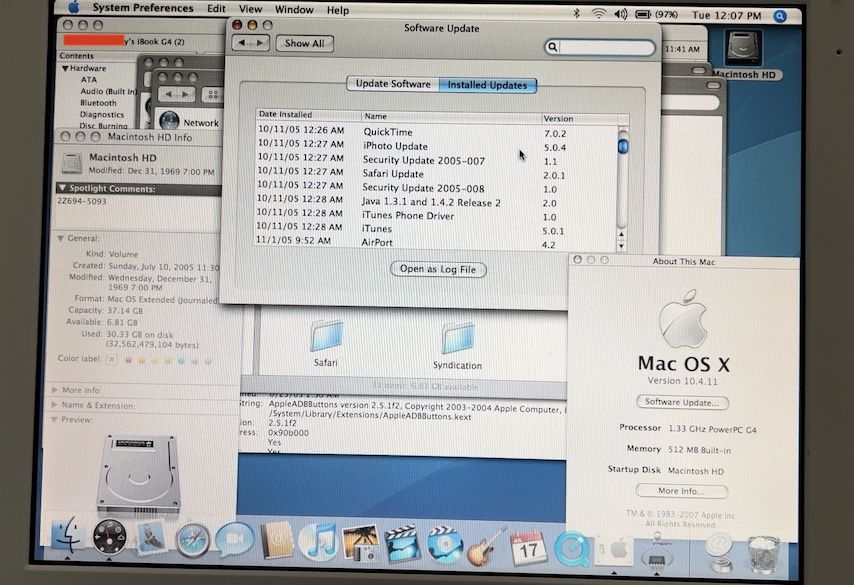This screenshot has width=854, height=585.
Task: Open the Trash in the Dock
Action: (x=764, y=554)
